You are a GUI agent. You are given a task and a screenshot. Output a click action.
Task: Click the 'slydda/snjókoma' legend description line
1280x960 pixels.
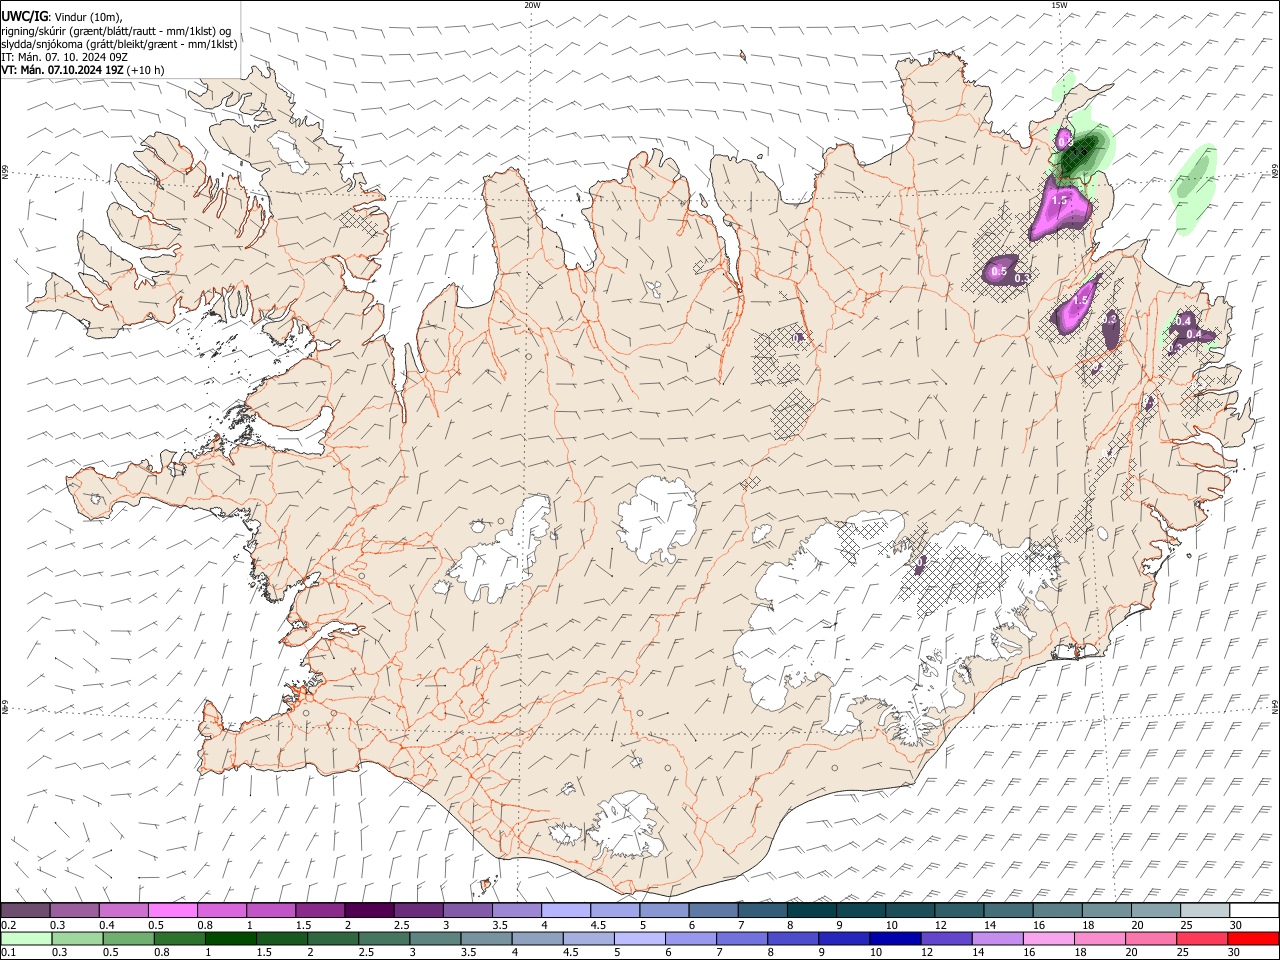pyautogui.click(x=119, y=44)
